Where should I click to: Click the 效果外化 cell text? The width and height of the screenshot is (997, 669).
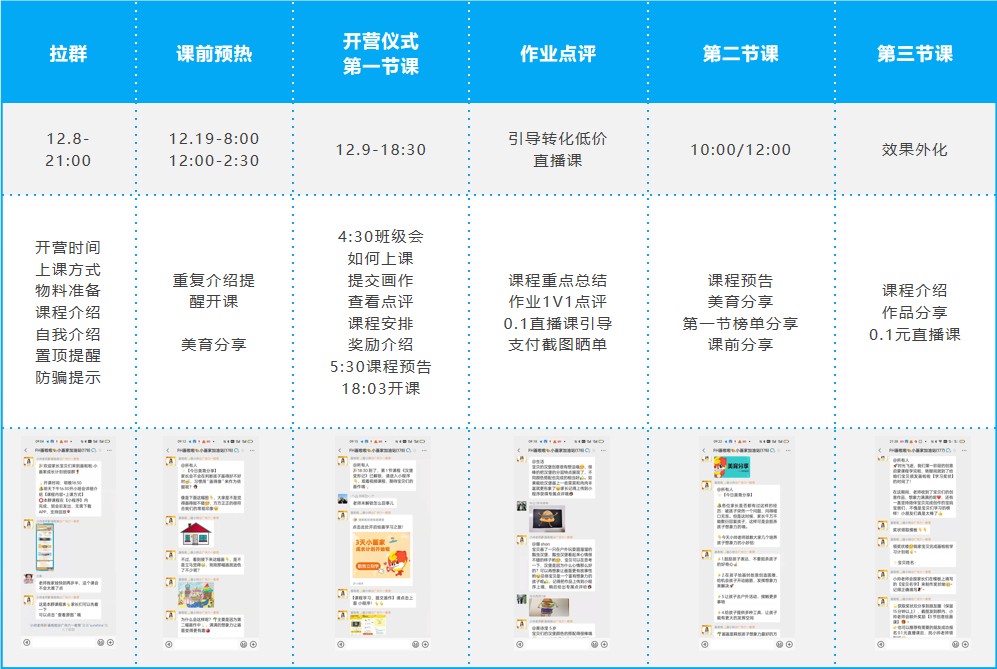[x=914, y=150]
